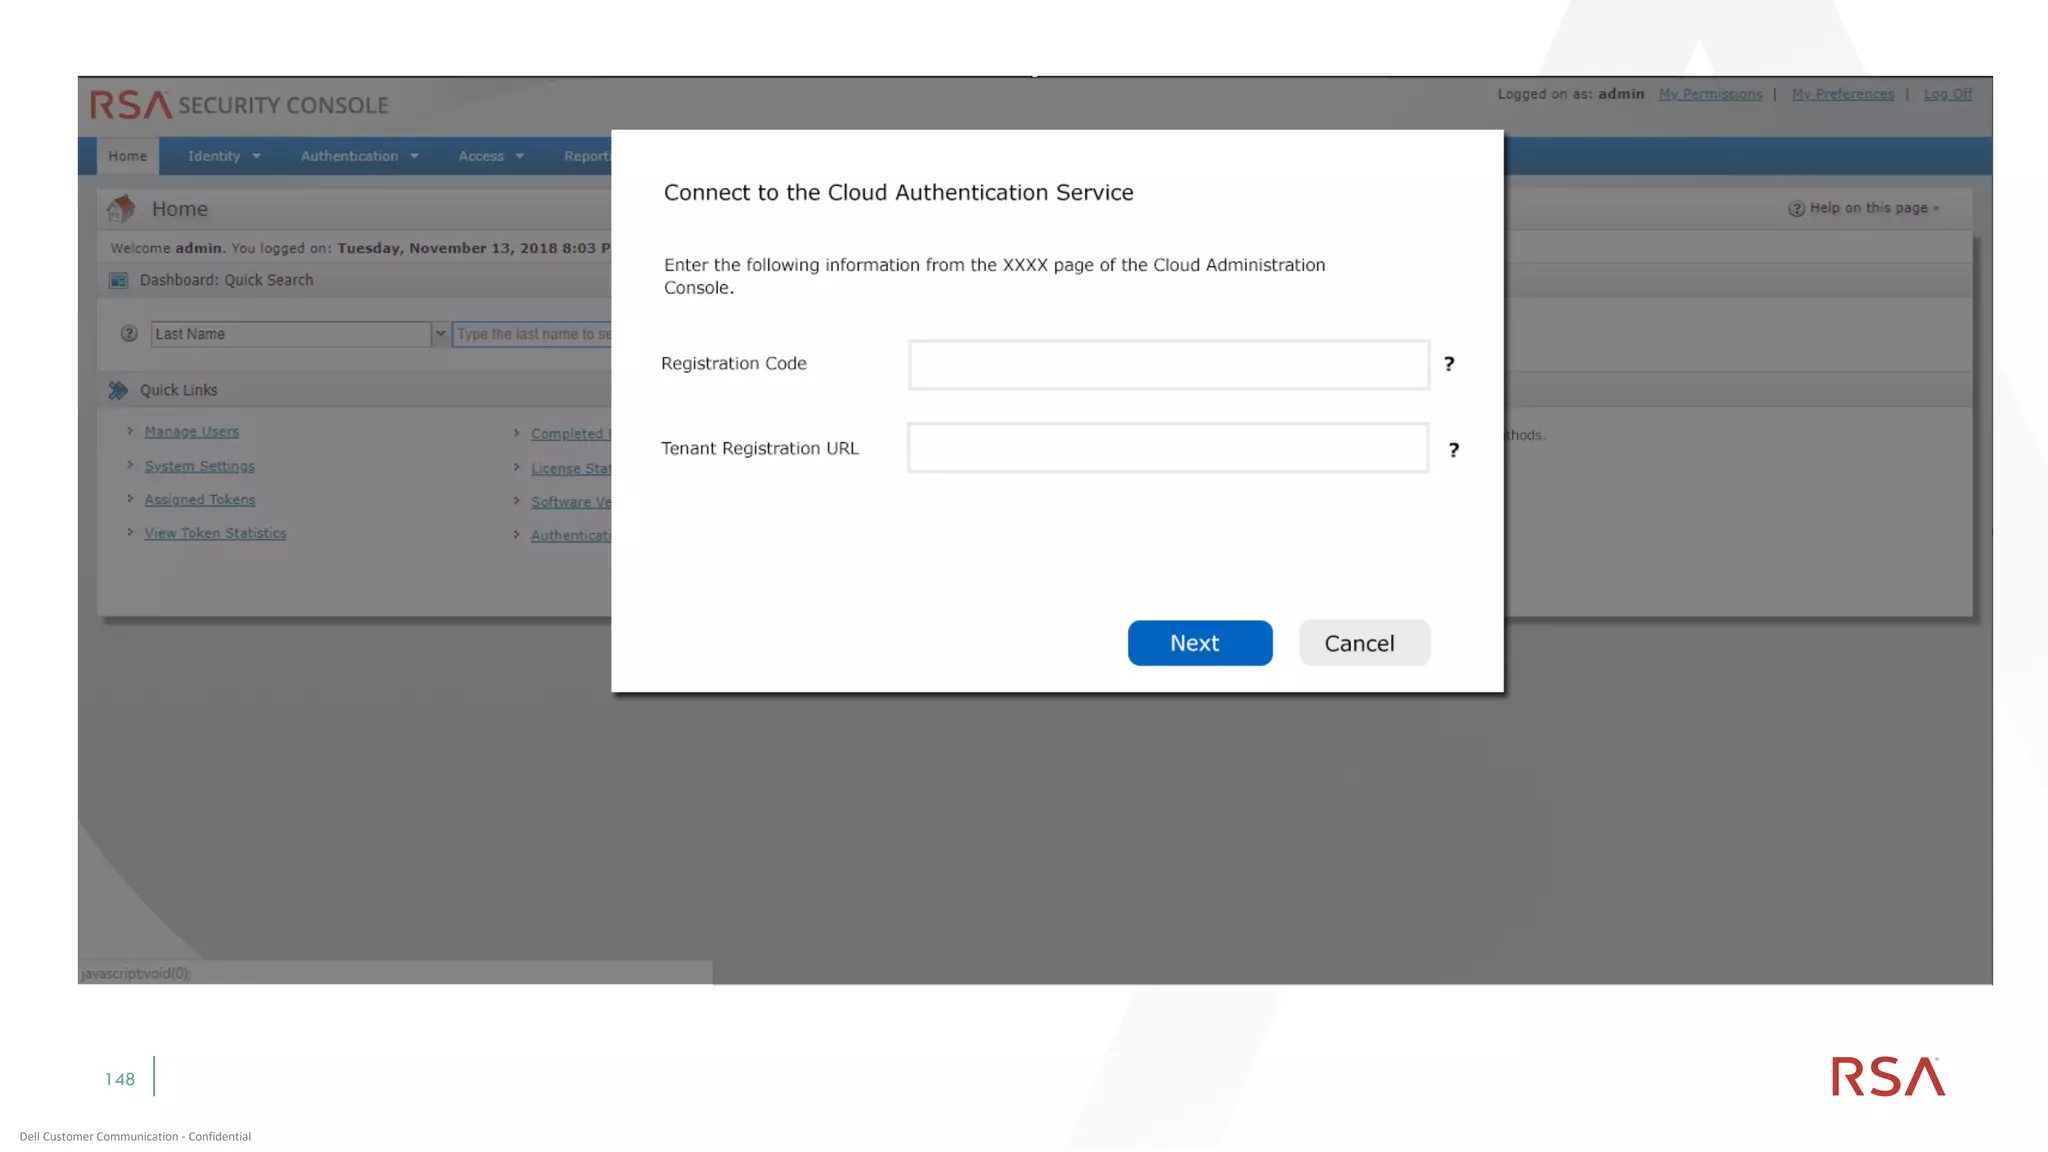The image size is (2048, 1152).
Task: Open the Identity menu
Action: click(224, 156)
